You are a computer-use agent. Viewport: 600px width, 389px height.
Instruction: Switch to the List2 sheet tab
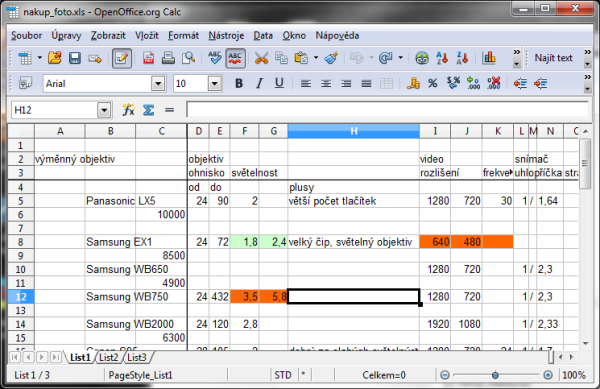tap(108, 357)
